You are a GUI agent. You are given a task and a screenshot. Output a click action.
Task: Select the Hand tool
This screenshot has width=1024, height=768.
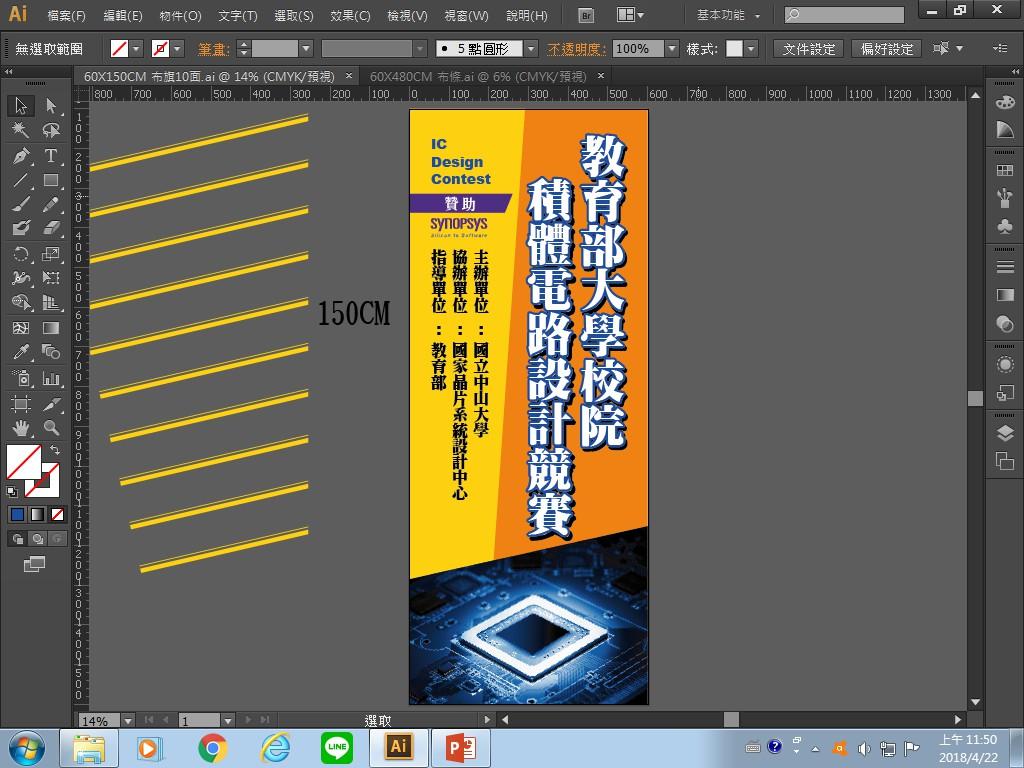pyautogui.click(x=21, y=428)
